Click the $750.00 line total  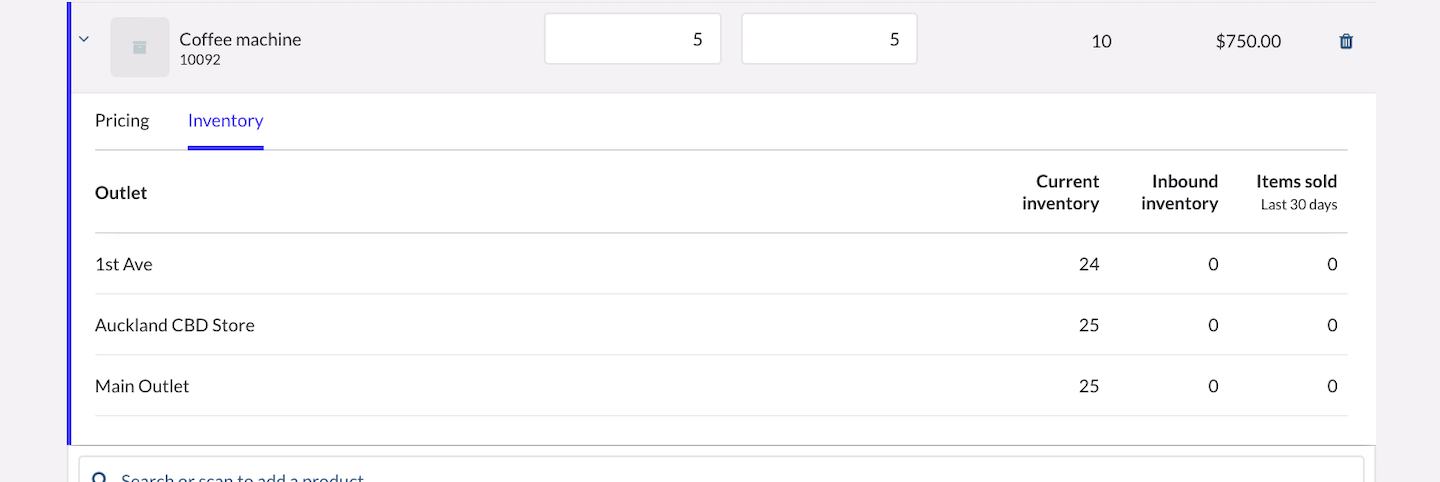tap(1248, 42)
